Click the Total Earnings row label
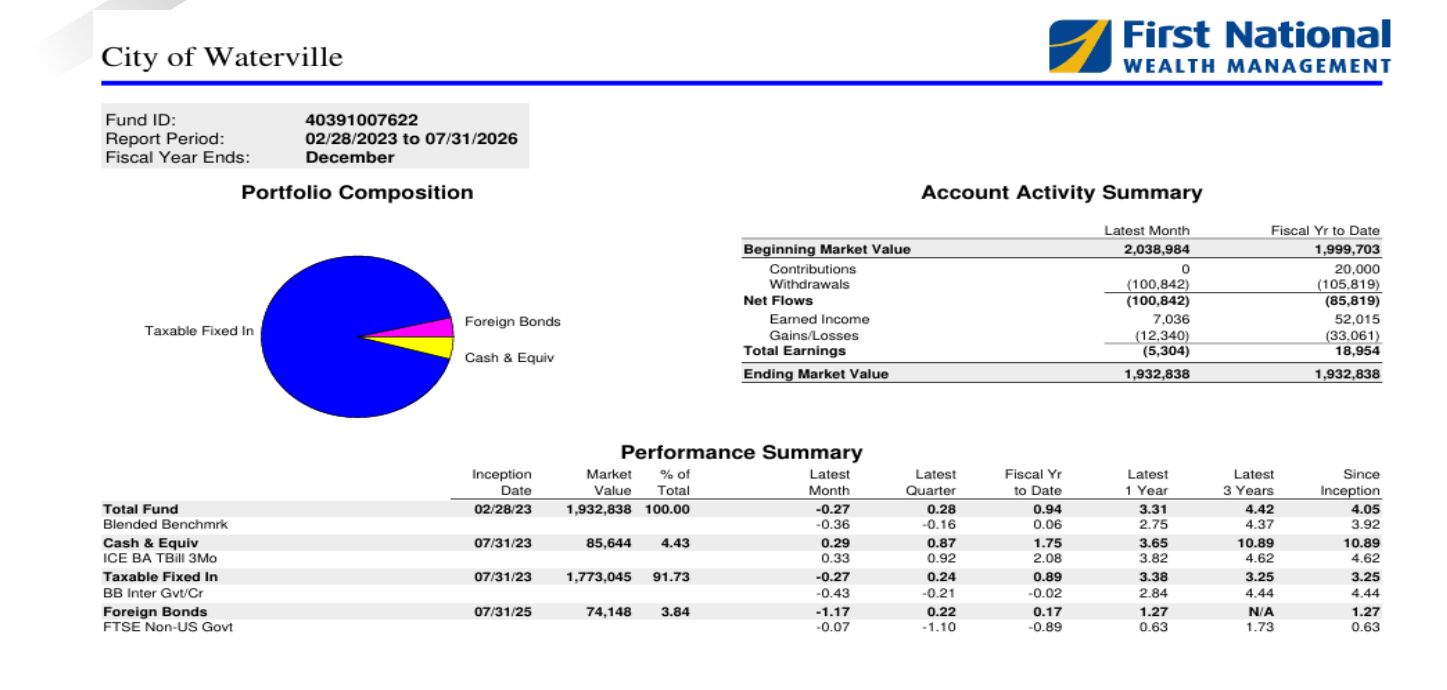 (x=794, y=350)
